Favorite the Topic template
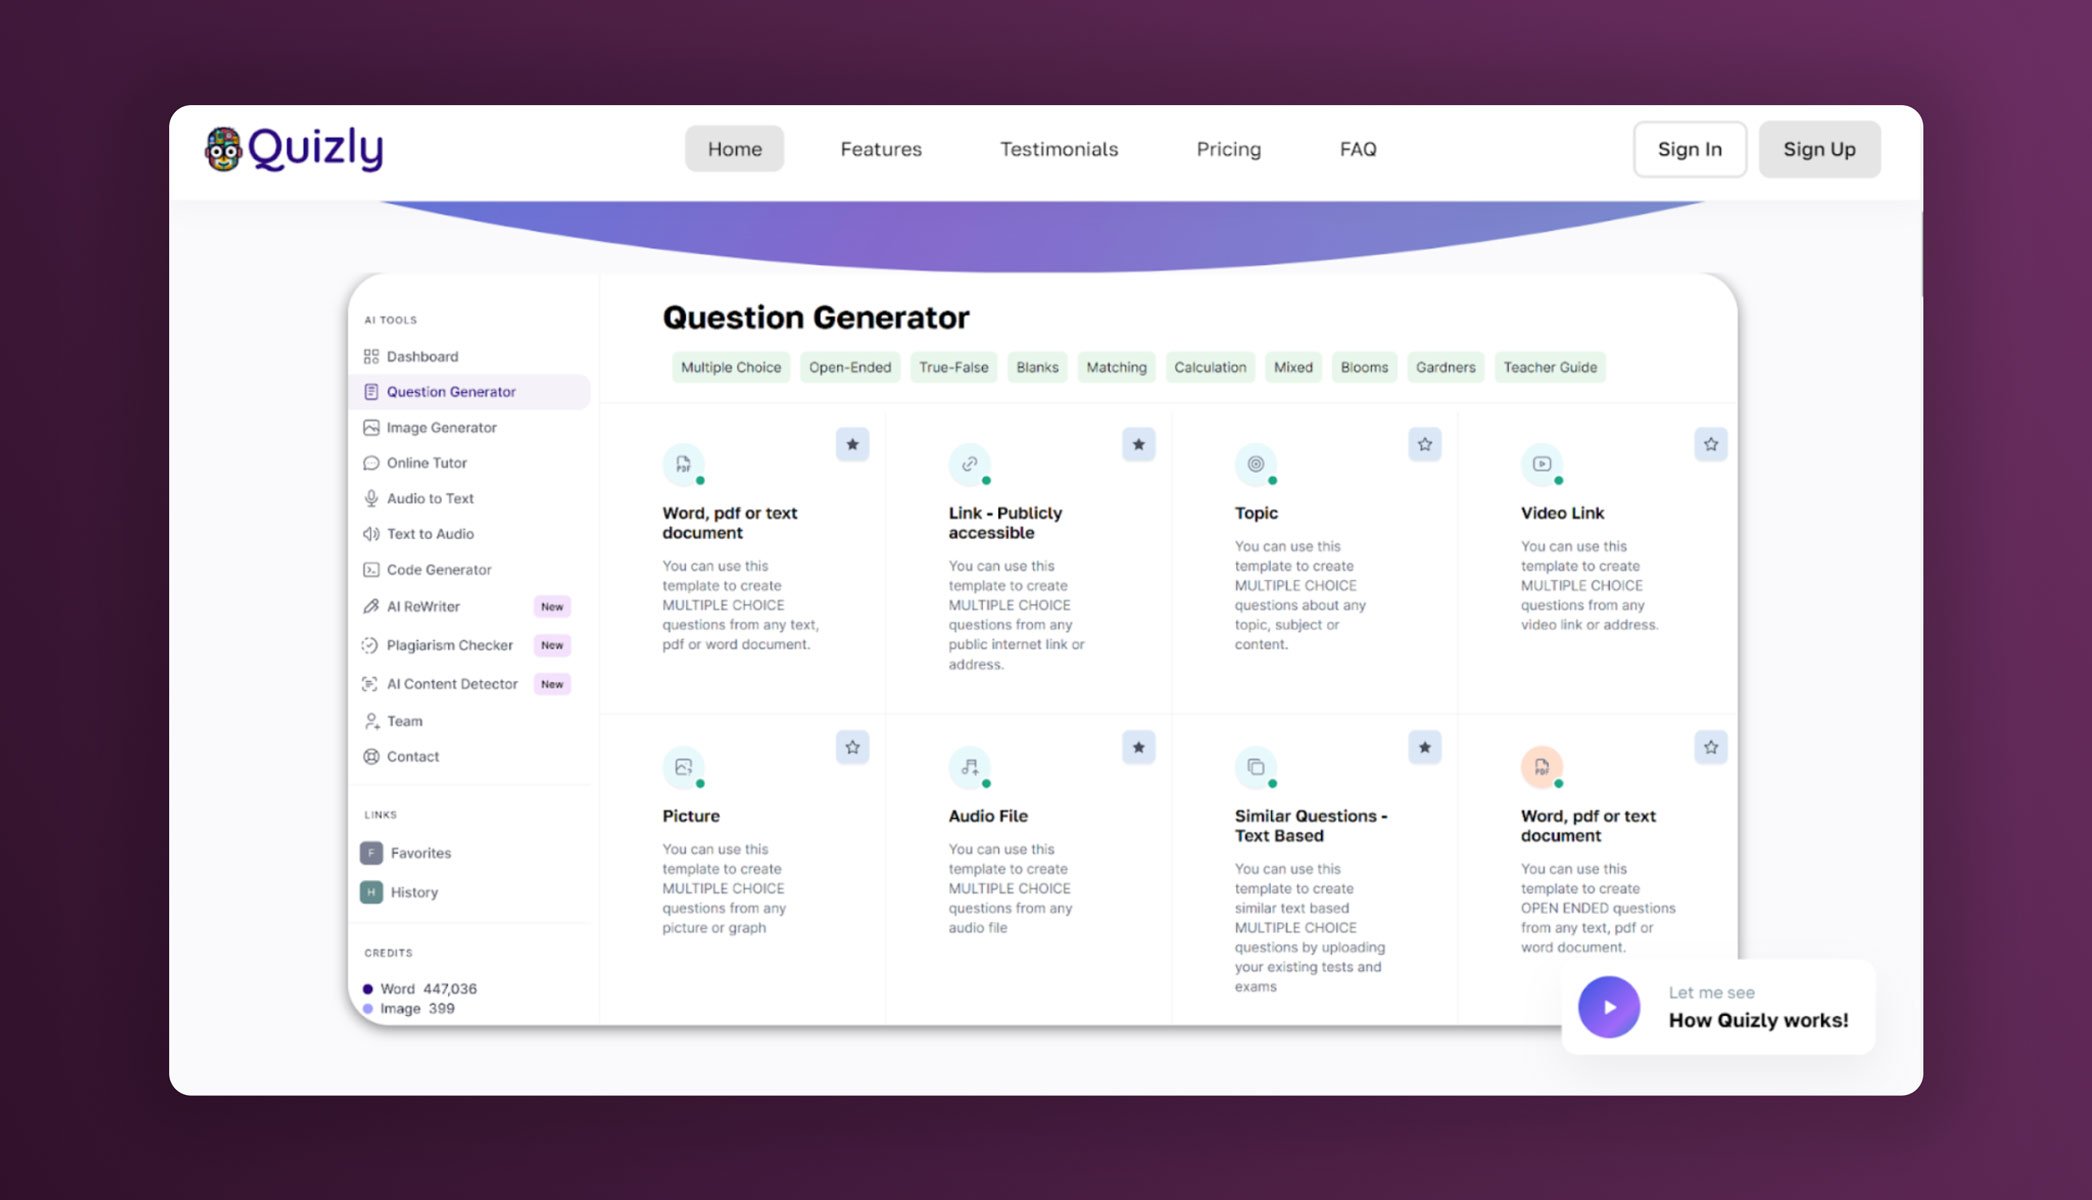 (1424, 444)
